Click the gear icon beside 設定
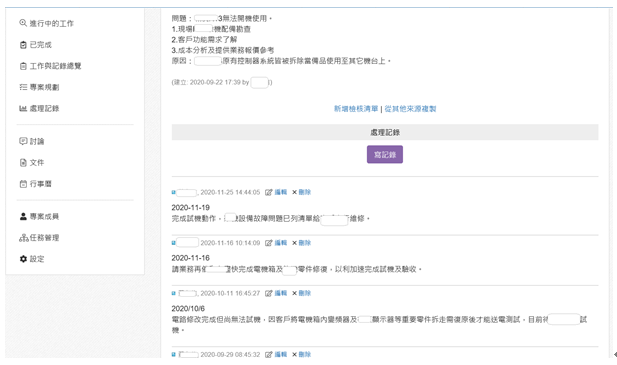The width and height of the screenshot is (617, 365). tap(23, 259)
